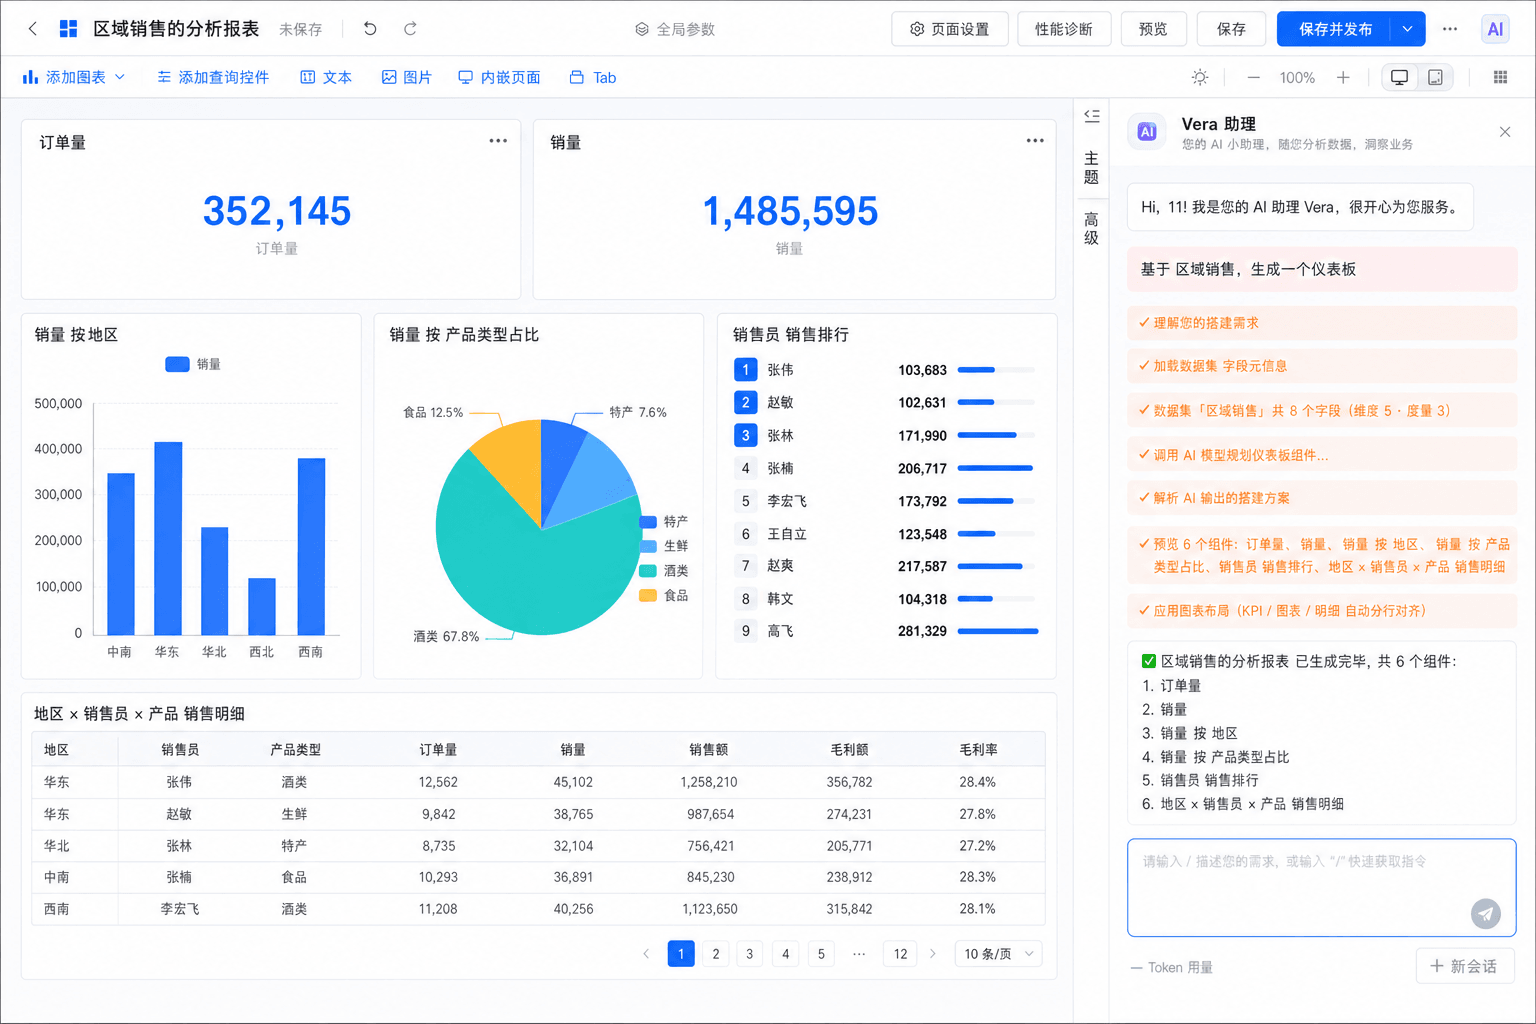The image size is (1536, 1024).
Task: Click the progress bar for 张楠
Action: (995, 468)
